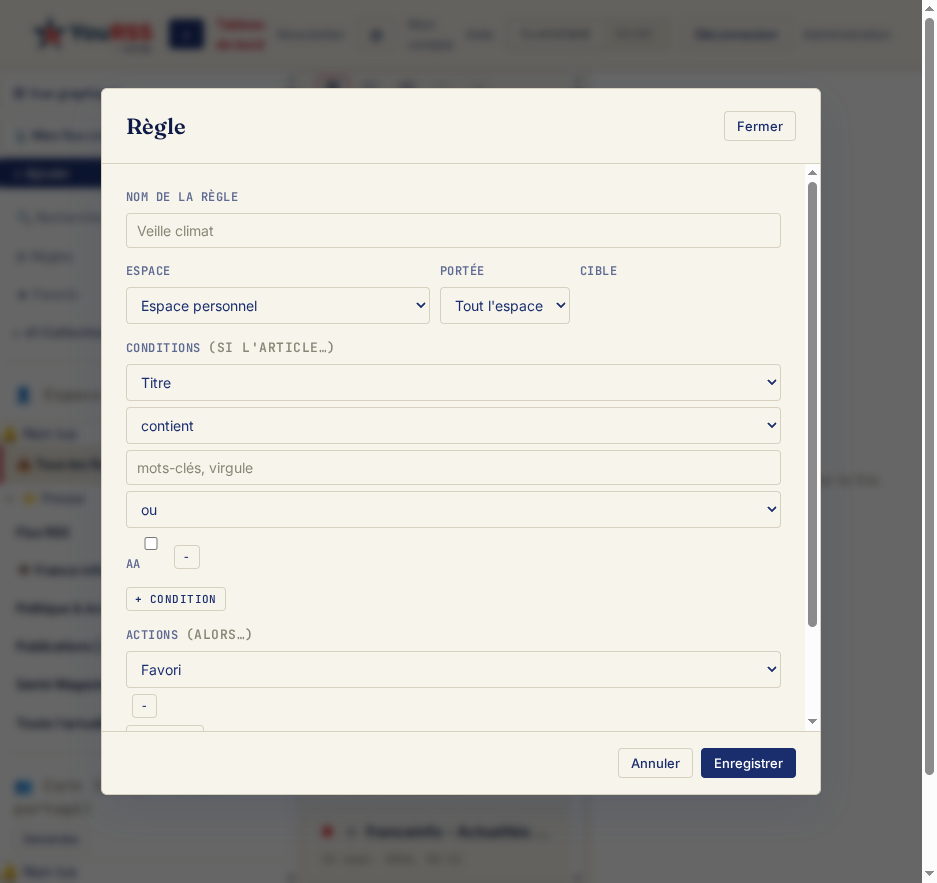Viewport: 937px width, 883px height.
Task: Cancel the rule with Annuler
Action: click(x=655, y=763)
